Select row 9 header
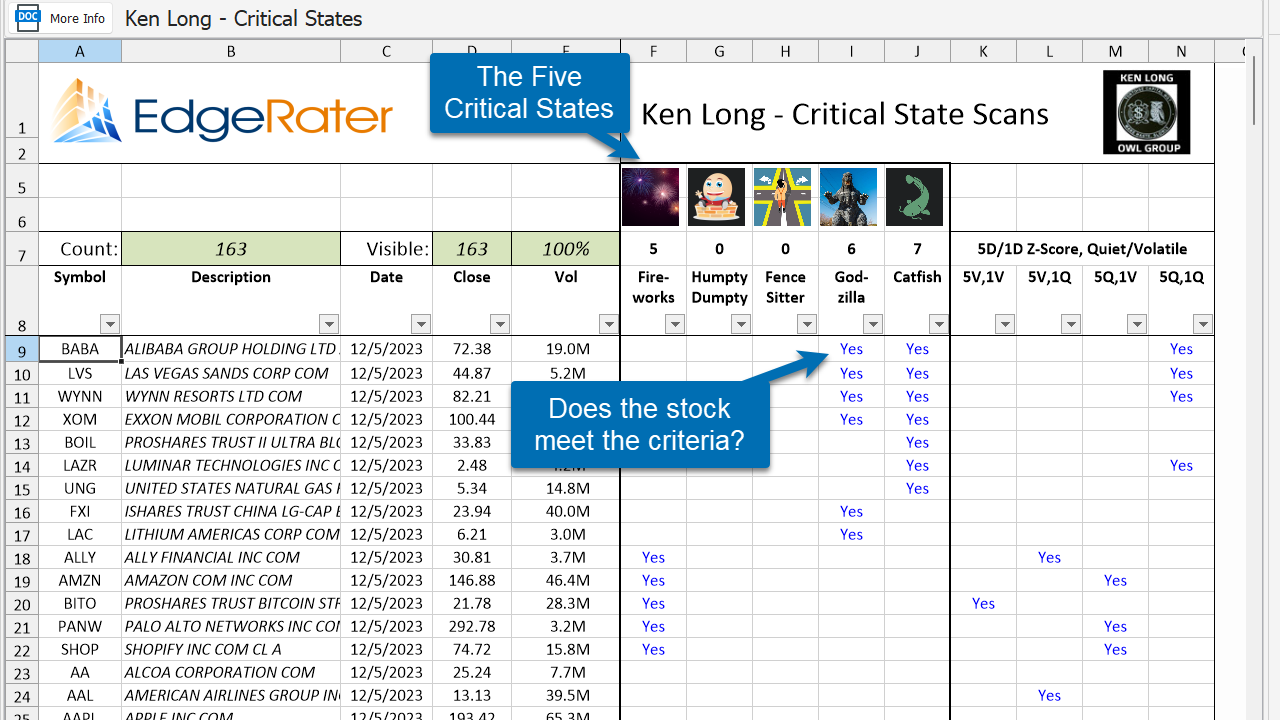This screenshot has width=1280, height=720. tap(22, 350)
